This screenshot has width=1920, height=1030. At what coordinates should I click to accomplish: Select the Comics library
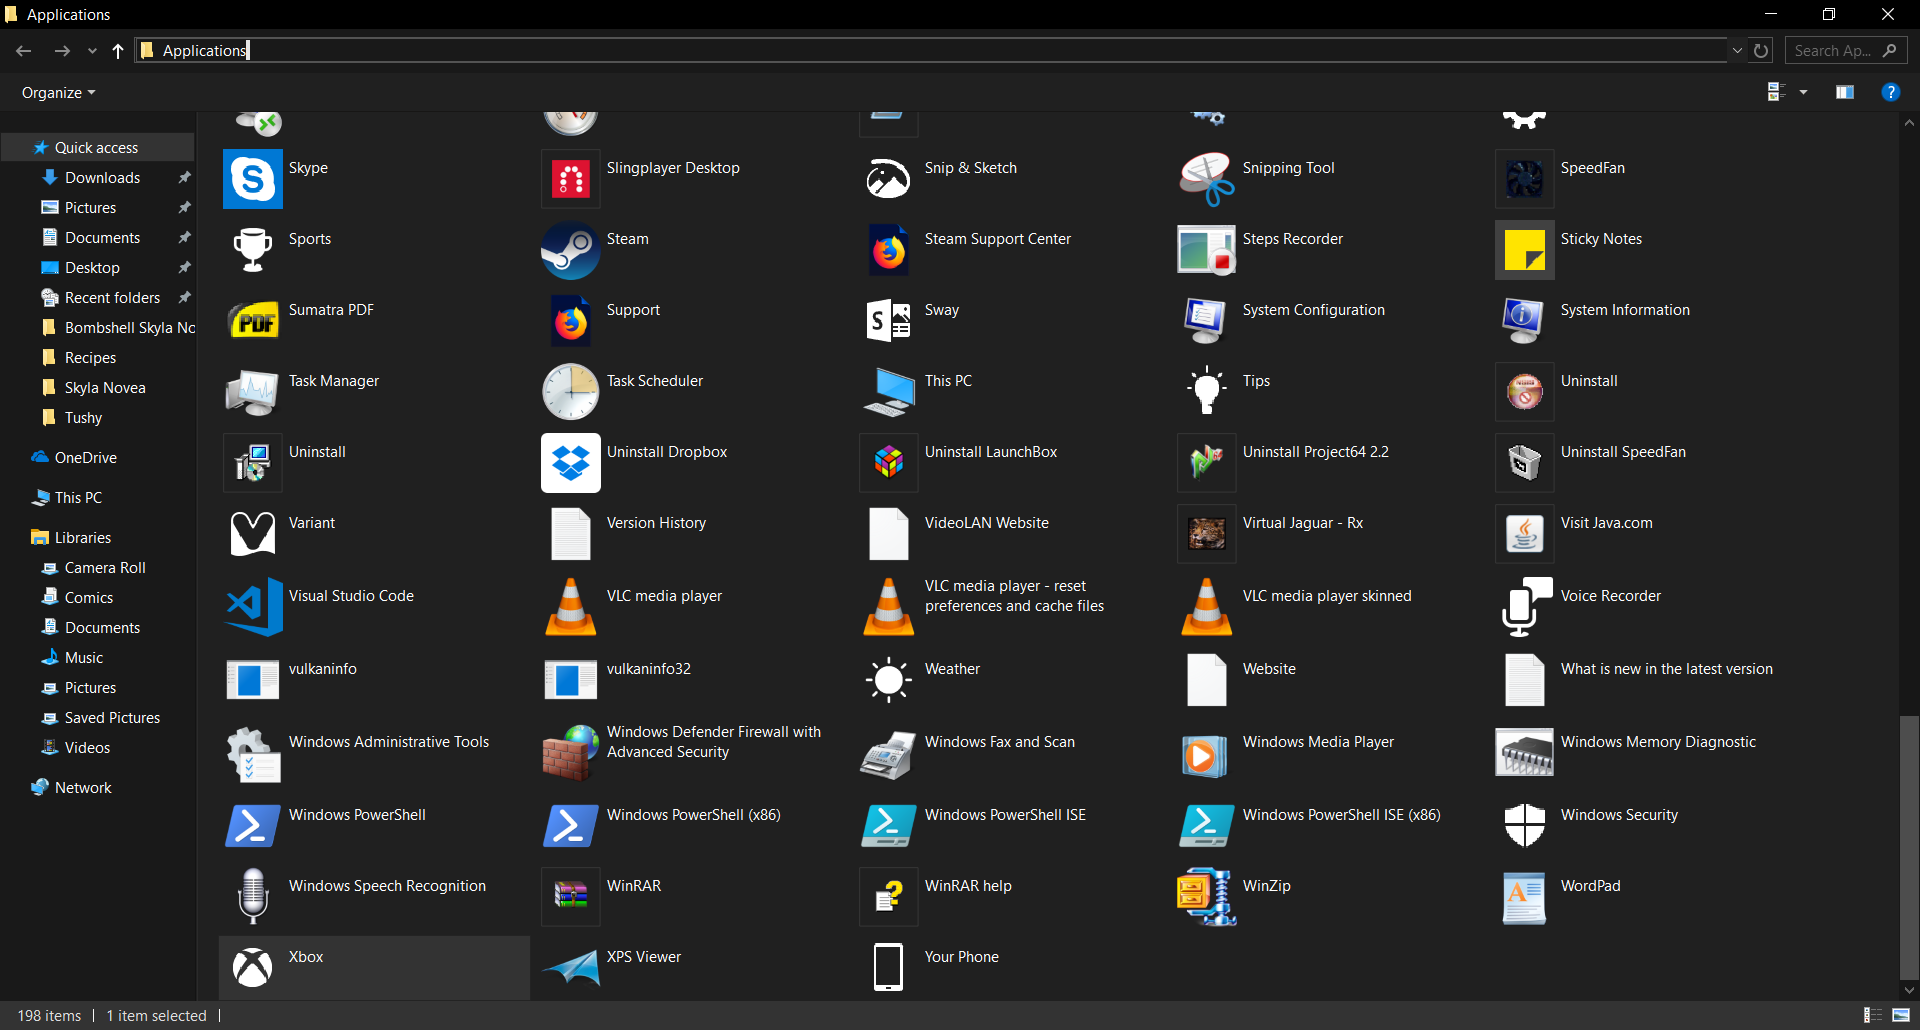(x=89, y=597)
